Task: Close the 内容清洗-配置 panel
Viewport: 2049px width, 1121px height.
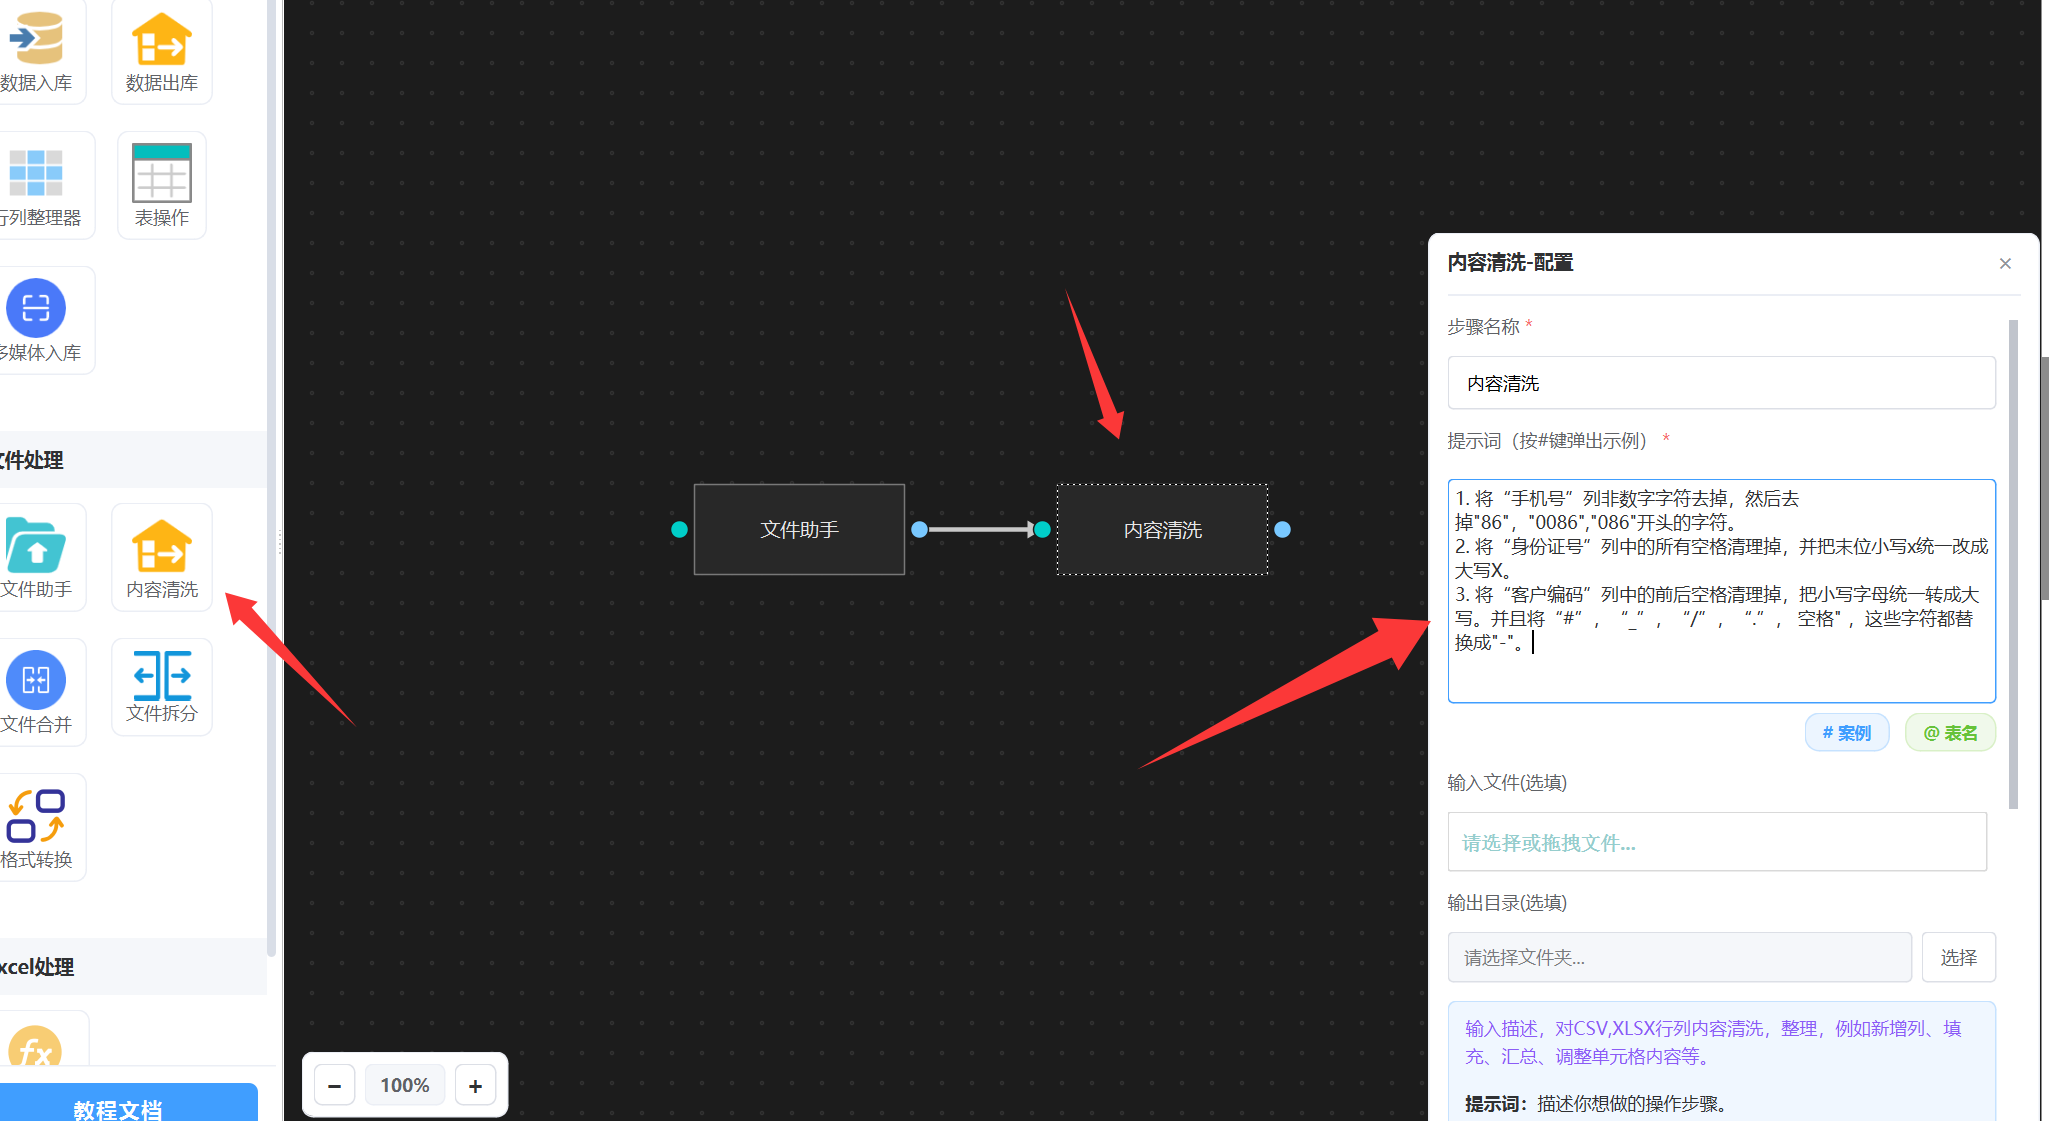Action: pos(2005,264)
